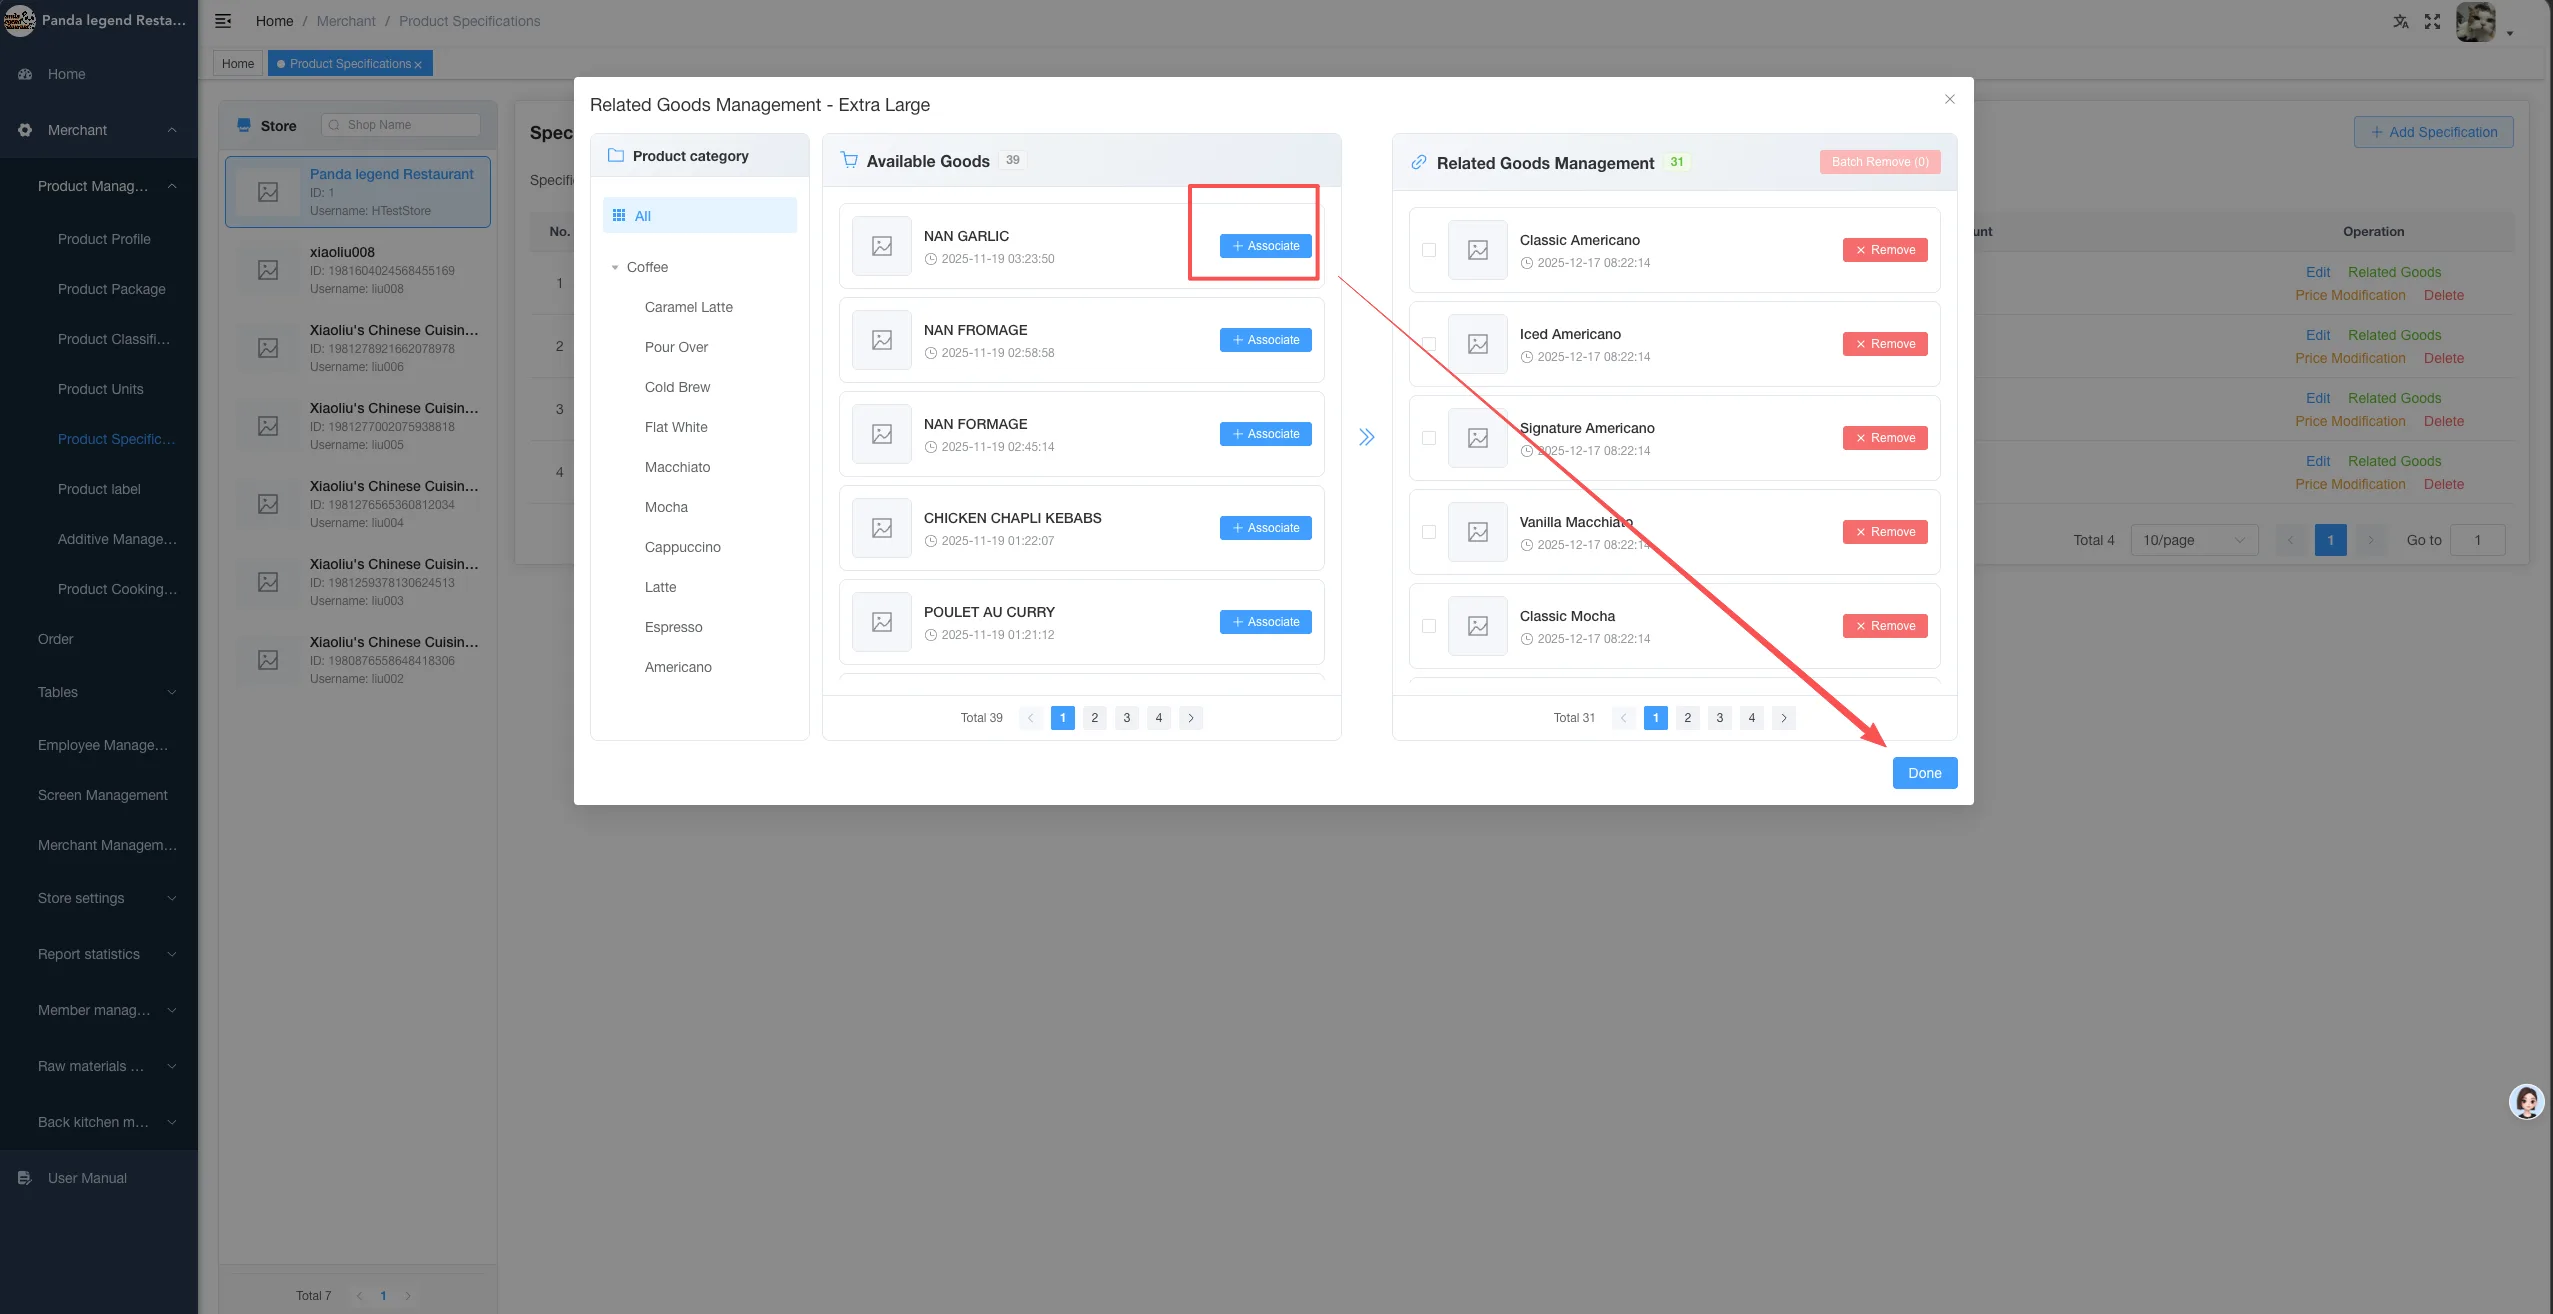
Task: Open Product Profile in sidebar
Action: pos(104,239)
